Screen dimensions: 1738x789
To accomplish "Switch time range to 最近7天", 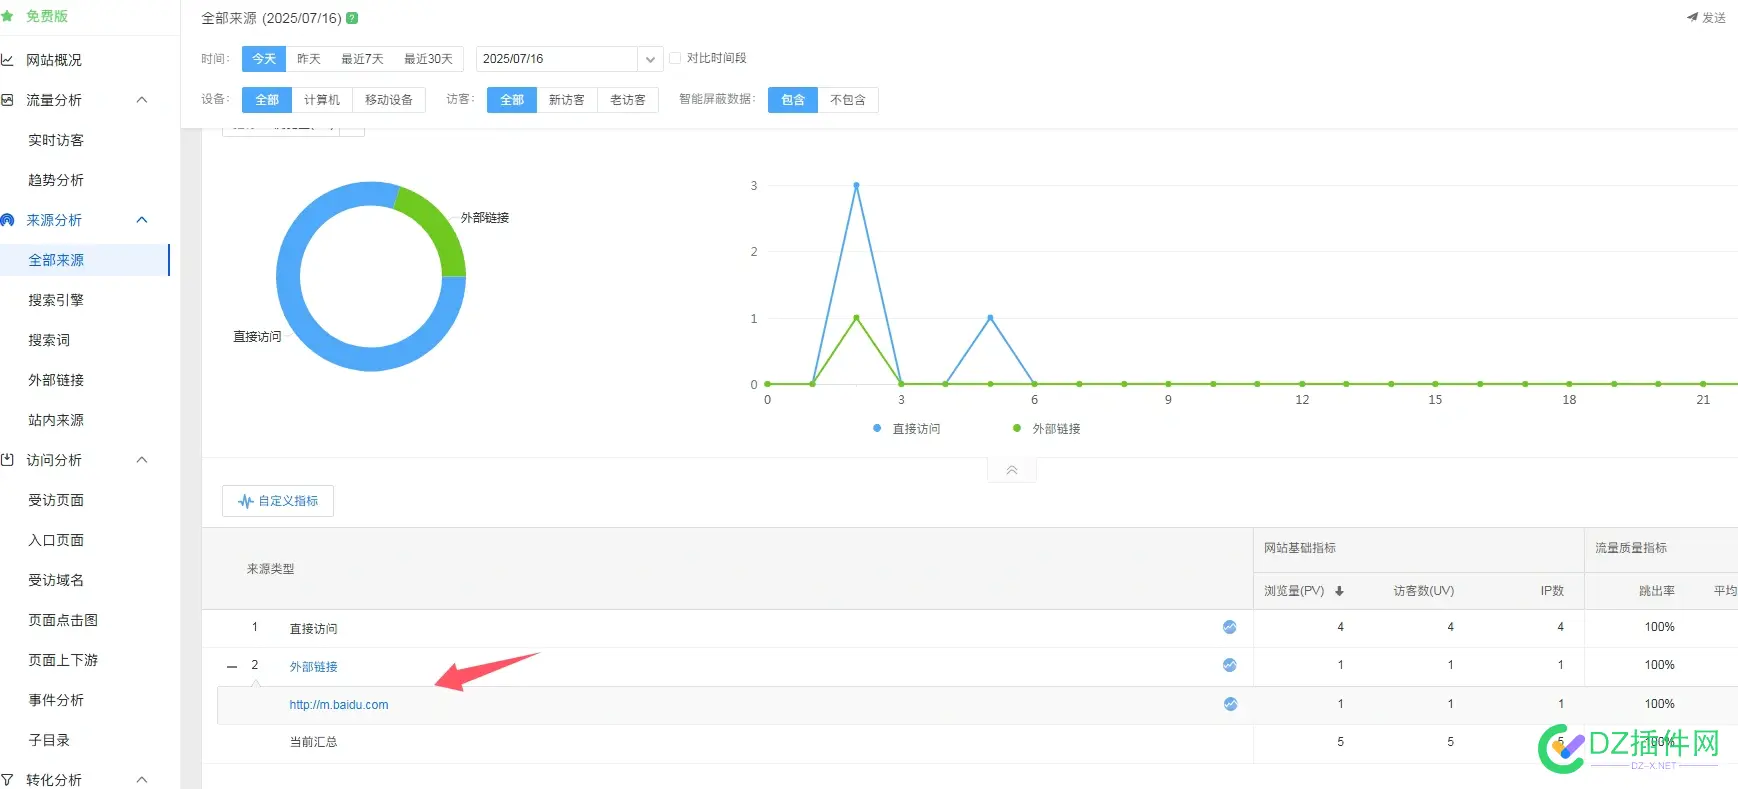I will pos(362,59).
